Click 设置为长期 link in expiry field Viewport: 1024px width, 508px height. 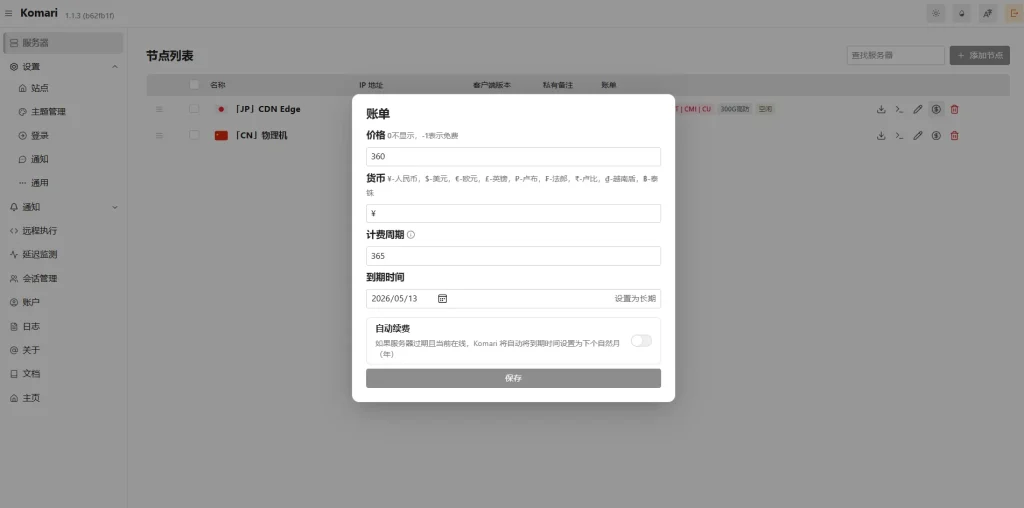click(635, 298)
